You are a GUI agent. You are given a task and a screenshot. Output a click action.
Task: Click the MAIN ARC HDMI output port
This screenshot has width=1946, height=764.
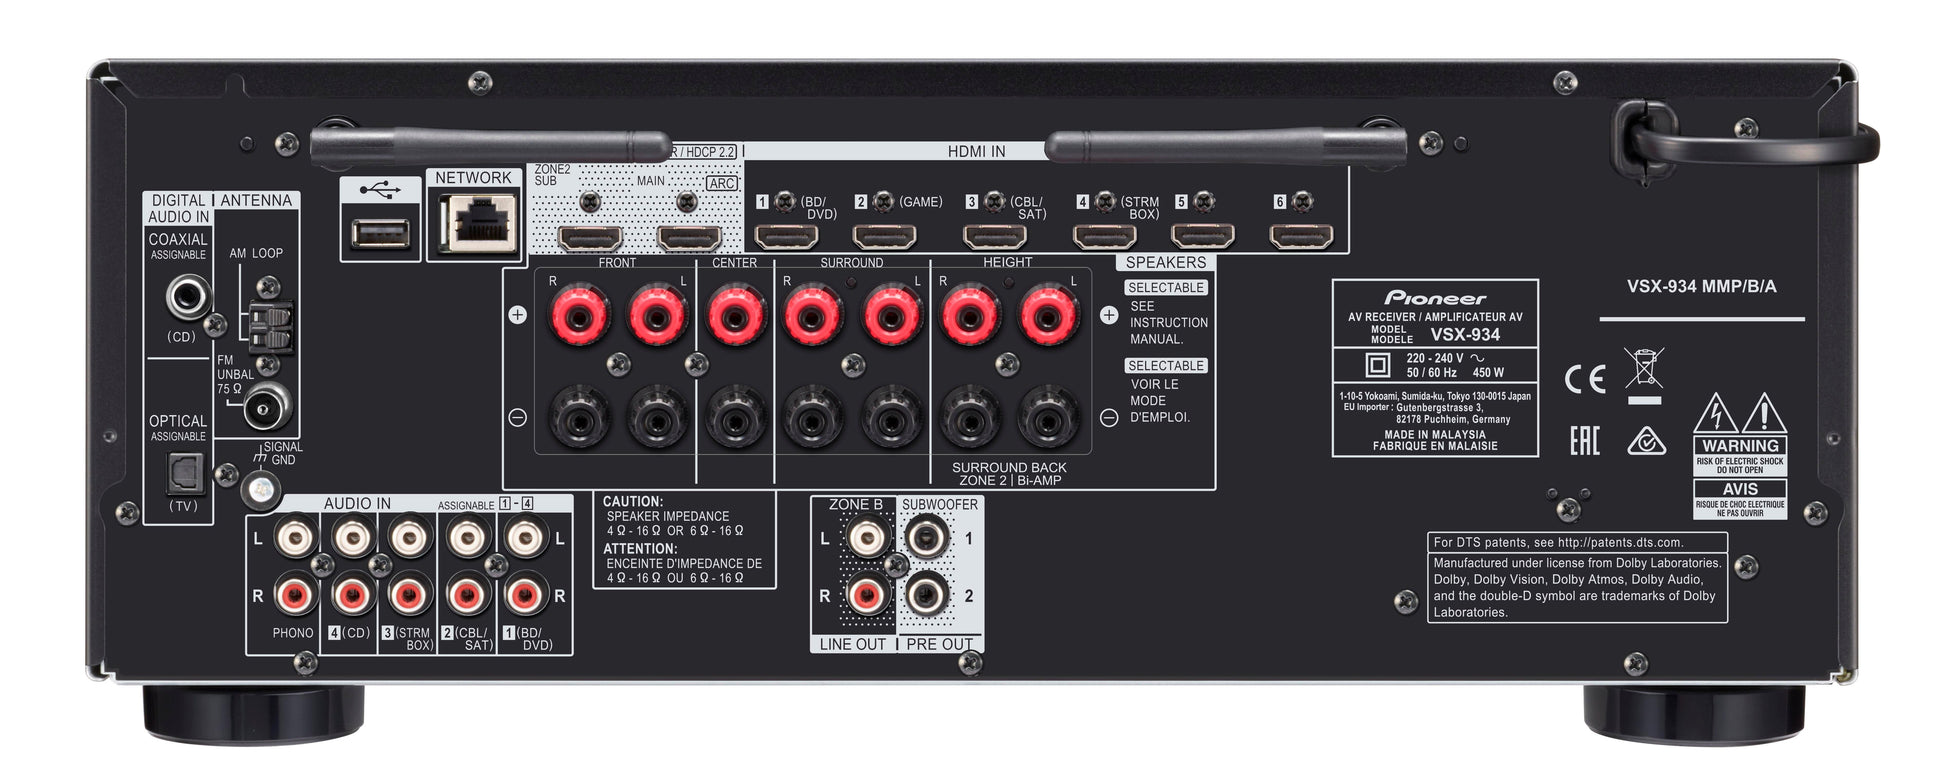pos(688,238)
